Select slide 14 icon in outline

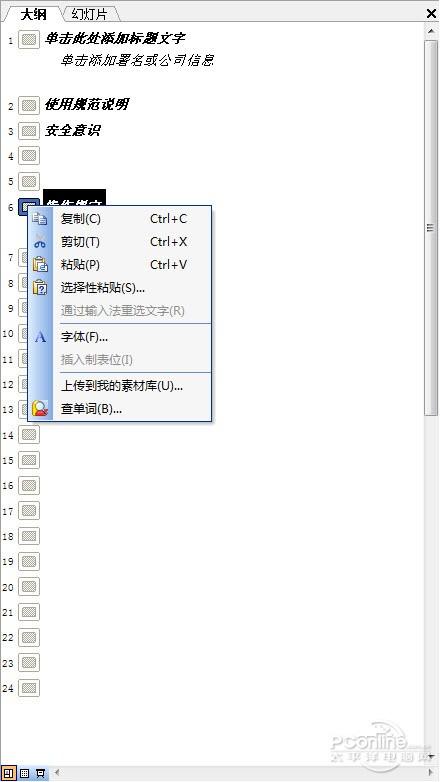tap(29, 435)
